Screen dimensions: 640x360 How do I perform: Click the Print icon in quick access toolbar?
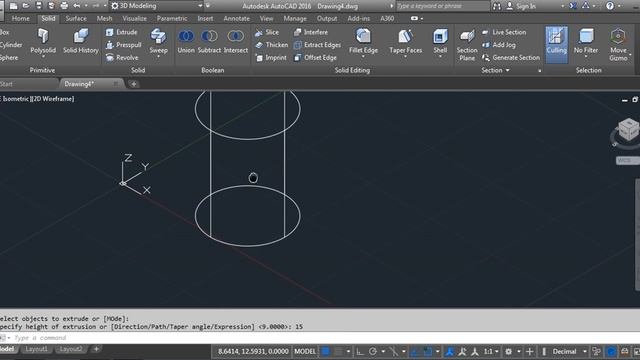pos(64,6)
